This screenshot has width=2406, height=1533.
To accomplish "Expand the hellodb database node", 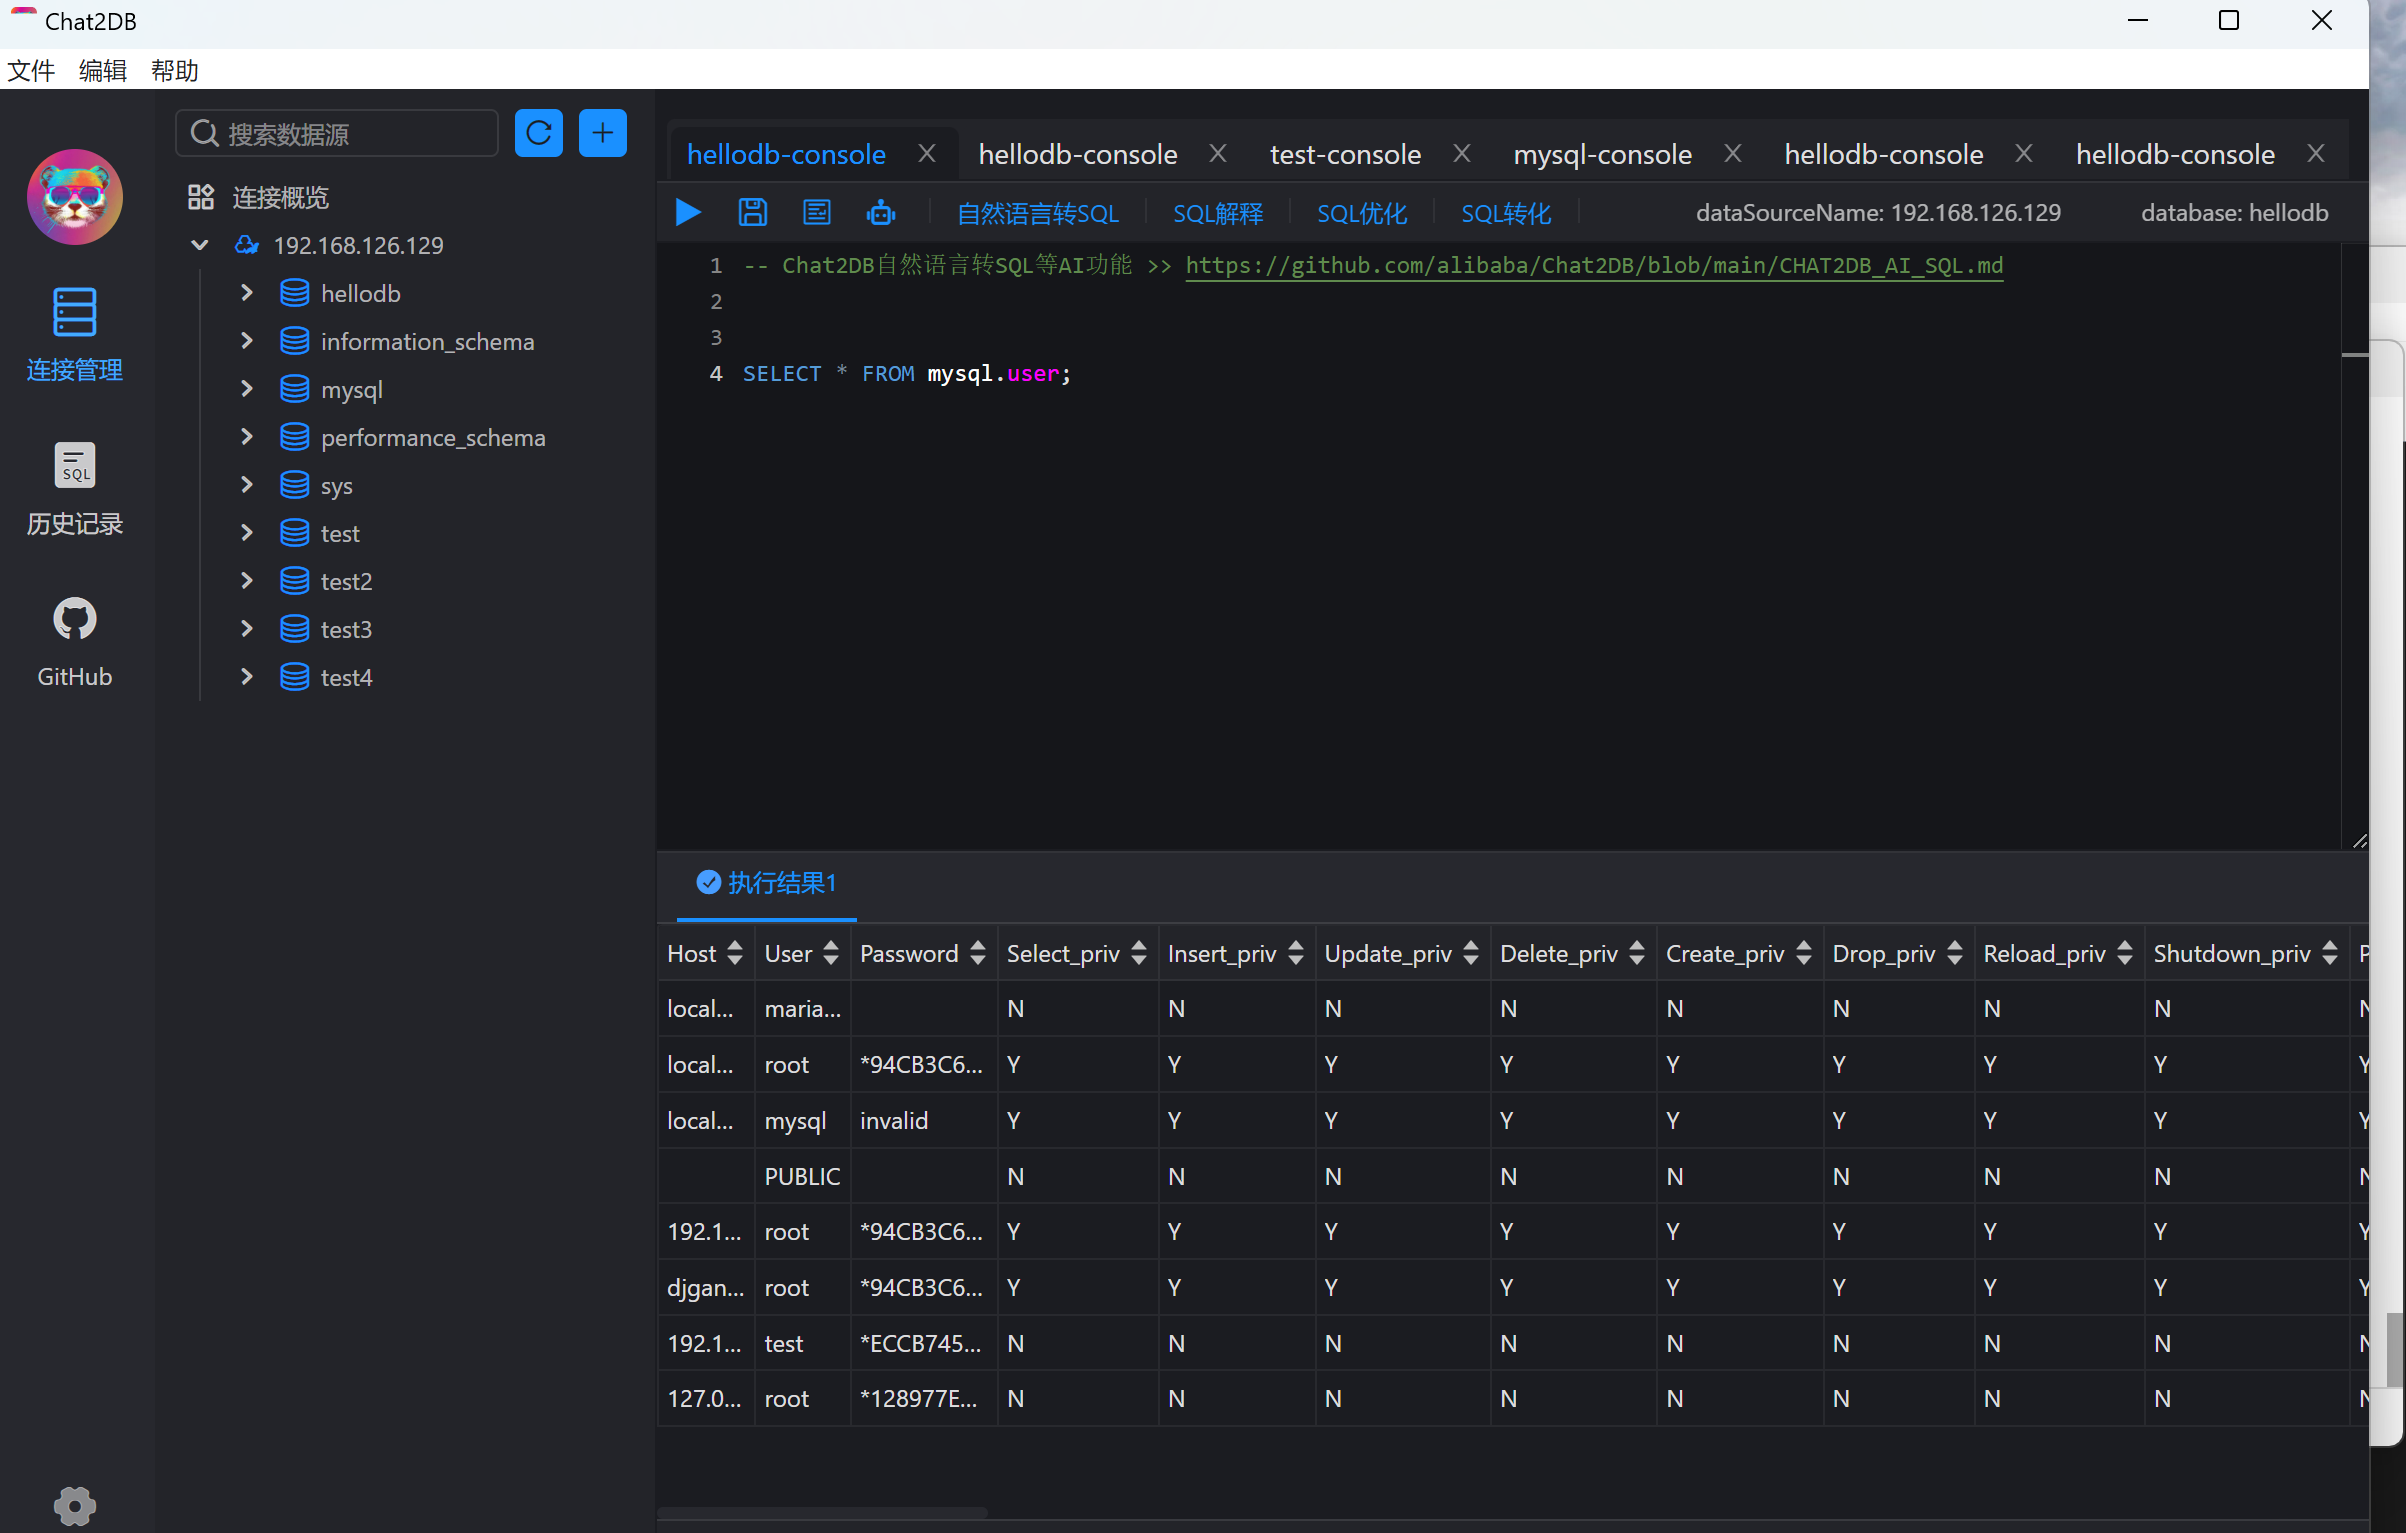I will click(x=247, y=293).
